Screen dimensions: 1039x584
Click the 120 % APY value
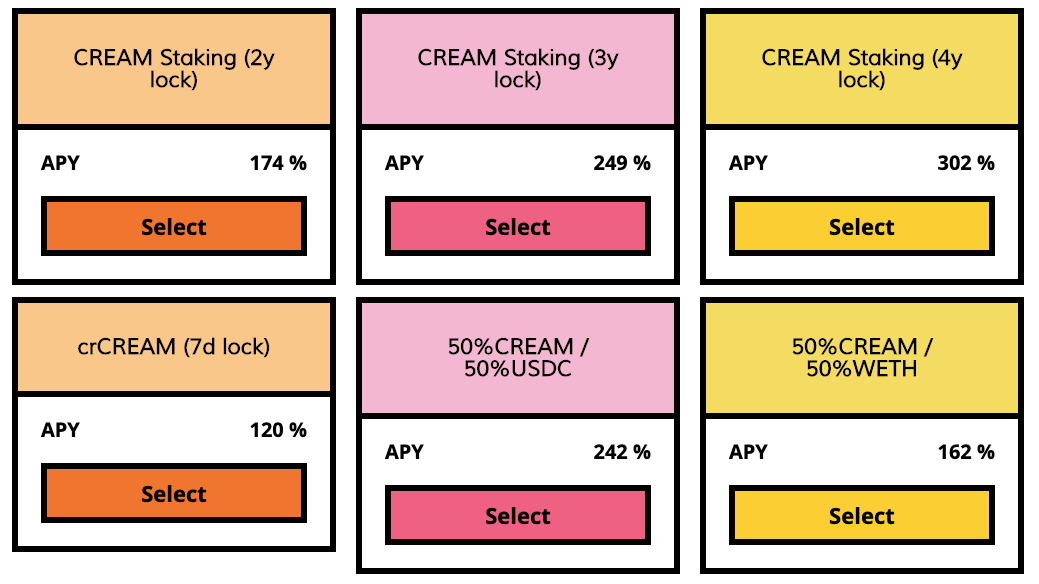278,430
